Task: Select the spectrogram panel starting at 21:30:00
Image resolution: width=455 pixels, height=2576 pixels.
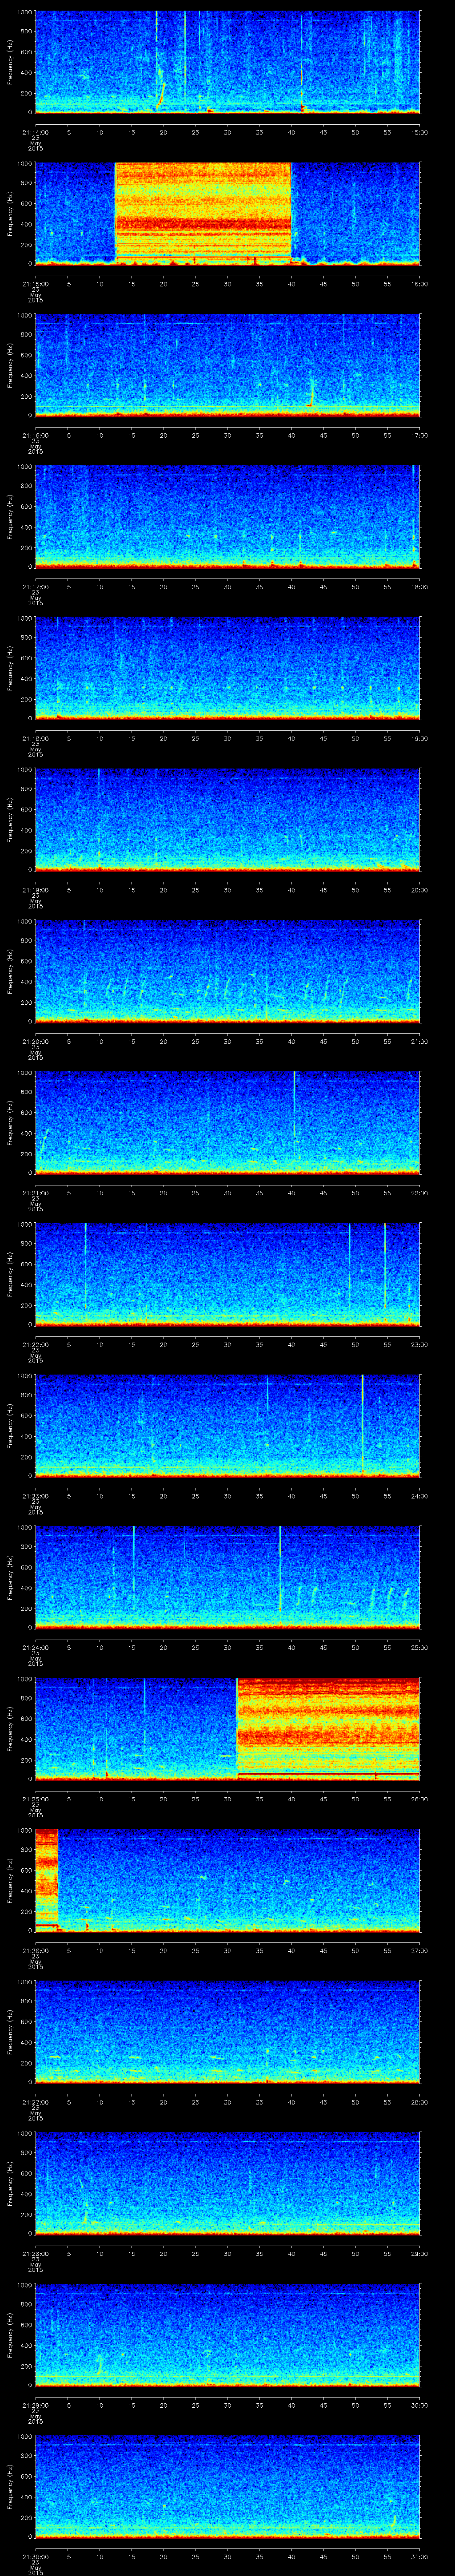Action: [x=228, y=2488]
